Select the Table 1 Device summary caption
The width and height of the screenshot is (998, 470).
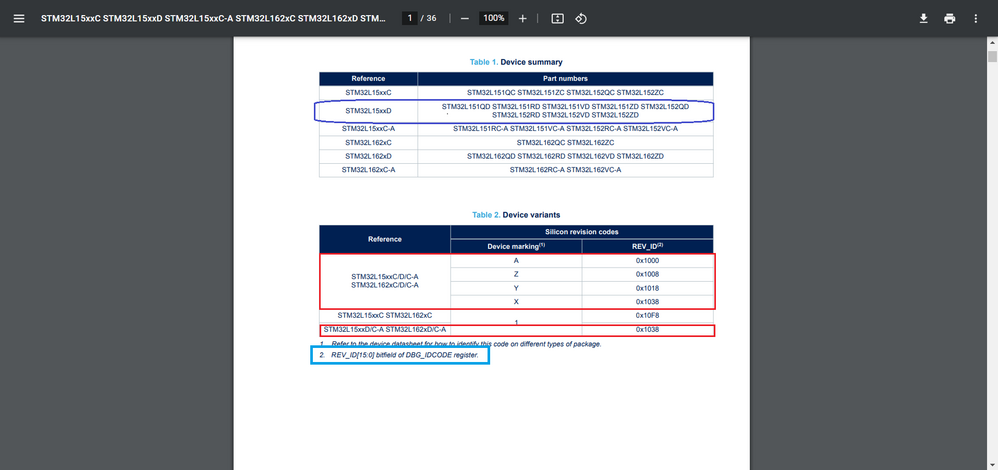pos(516,62)
